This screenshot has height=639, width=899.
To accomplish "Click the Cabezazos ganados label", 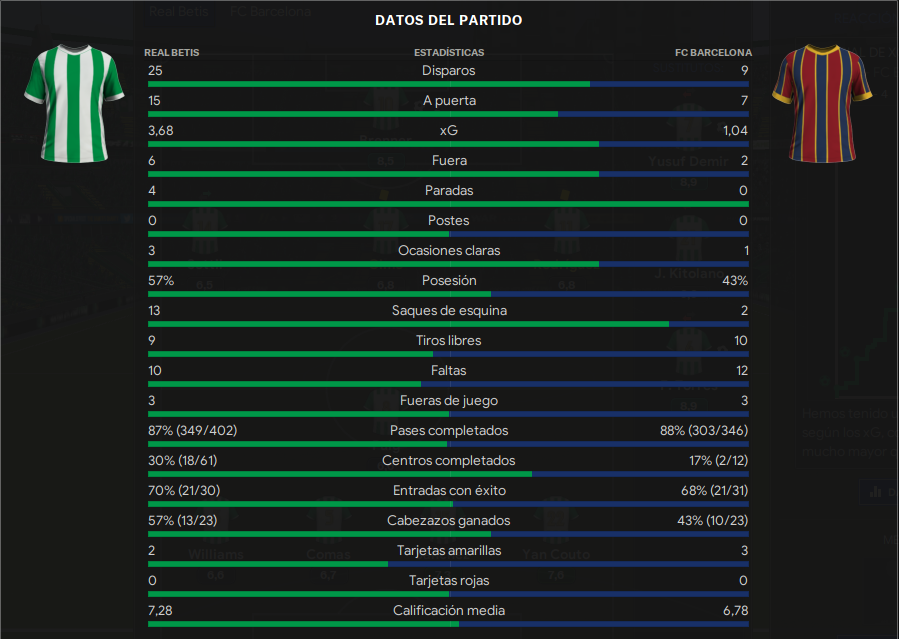I will (x=449, y=520).
